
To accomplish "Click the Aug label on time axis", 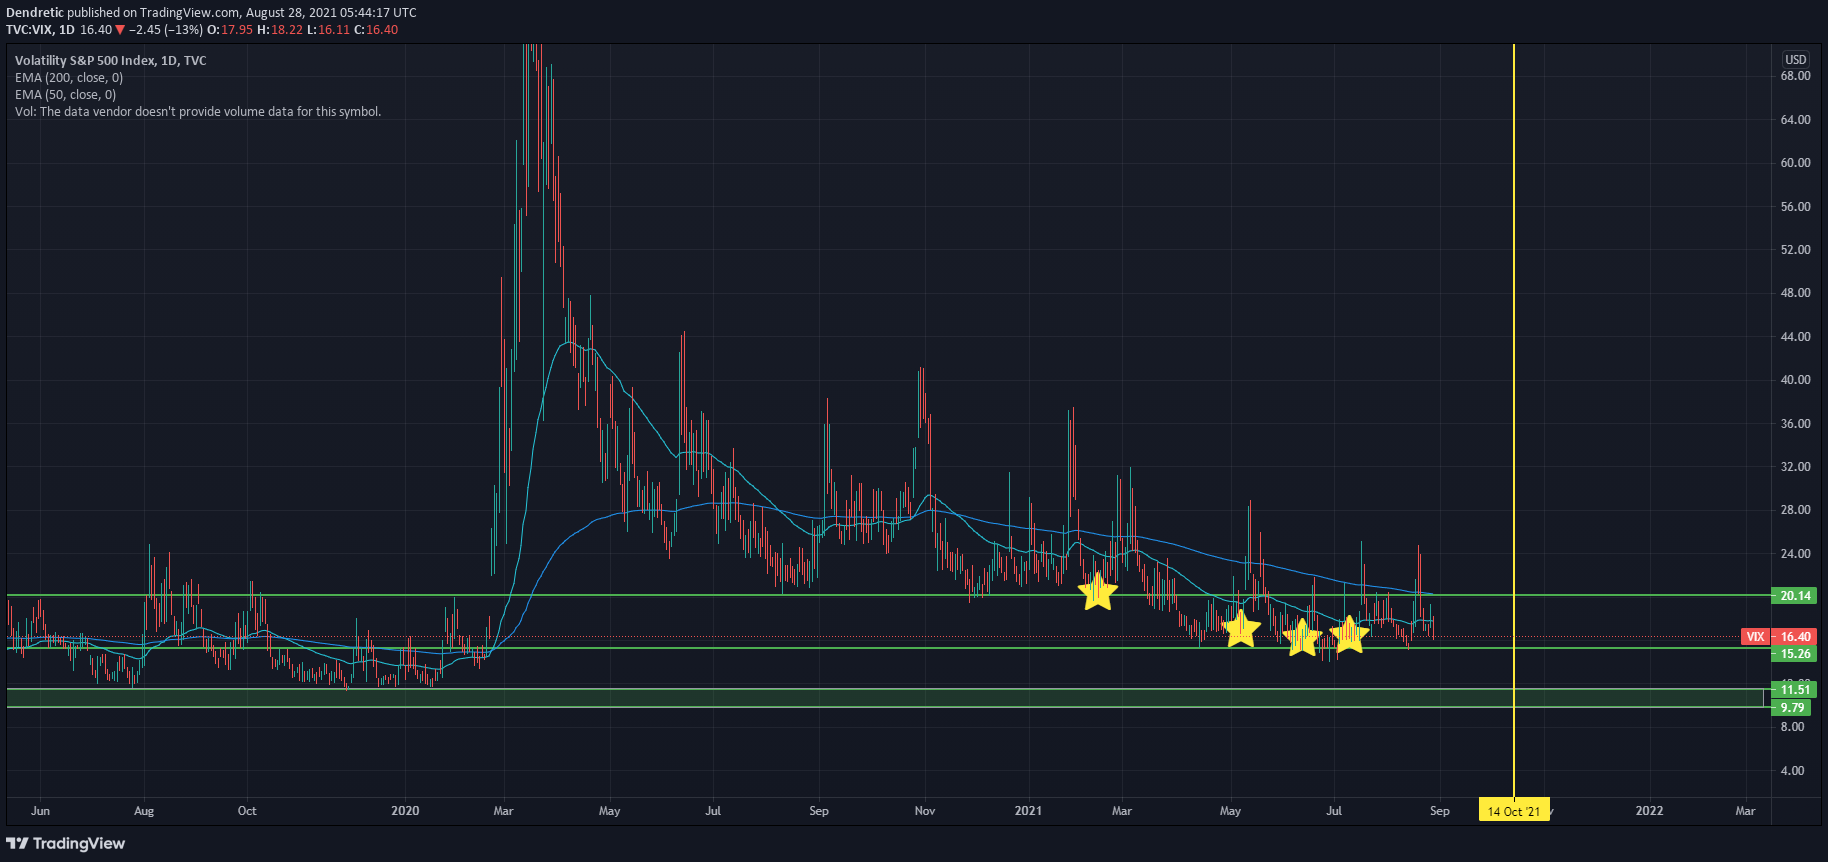I will (x=144, y=810).
